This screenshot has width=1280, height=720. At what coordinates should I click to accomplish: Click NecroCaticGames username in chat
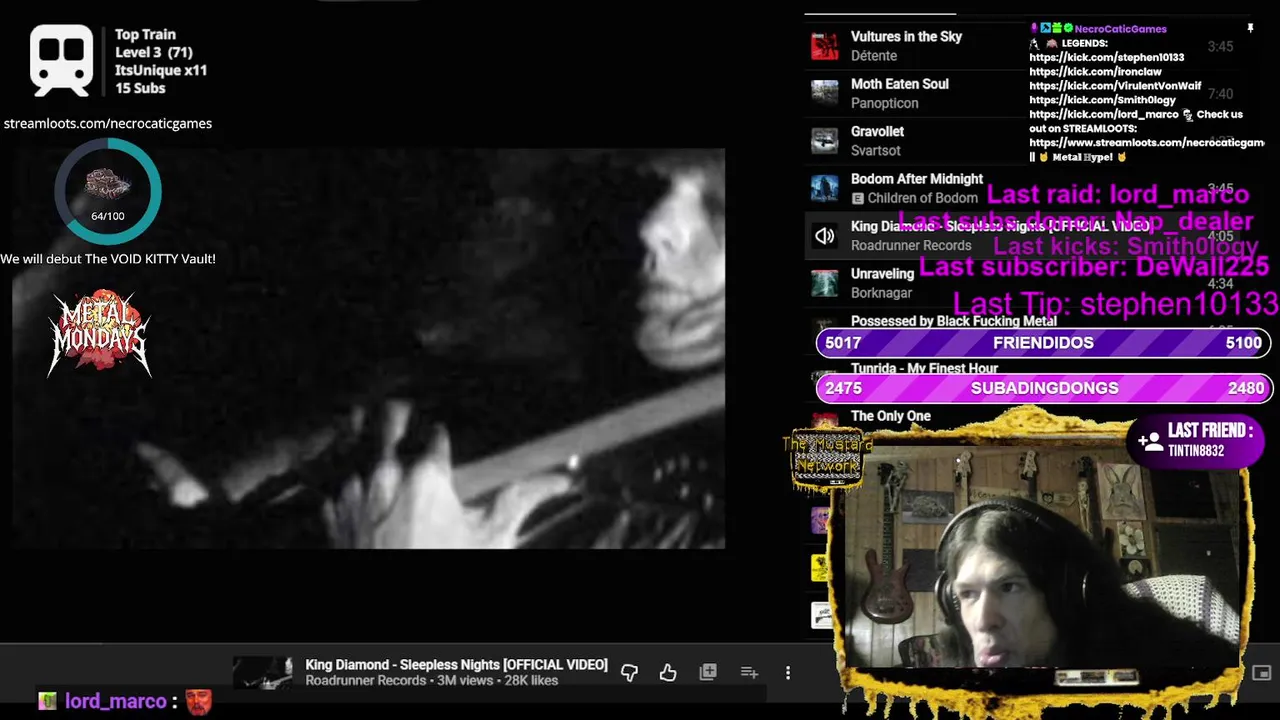pos(1120,29)
